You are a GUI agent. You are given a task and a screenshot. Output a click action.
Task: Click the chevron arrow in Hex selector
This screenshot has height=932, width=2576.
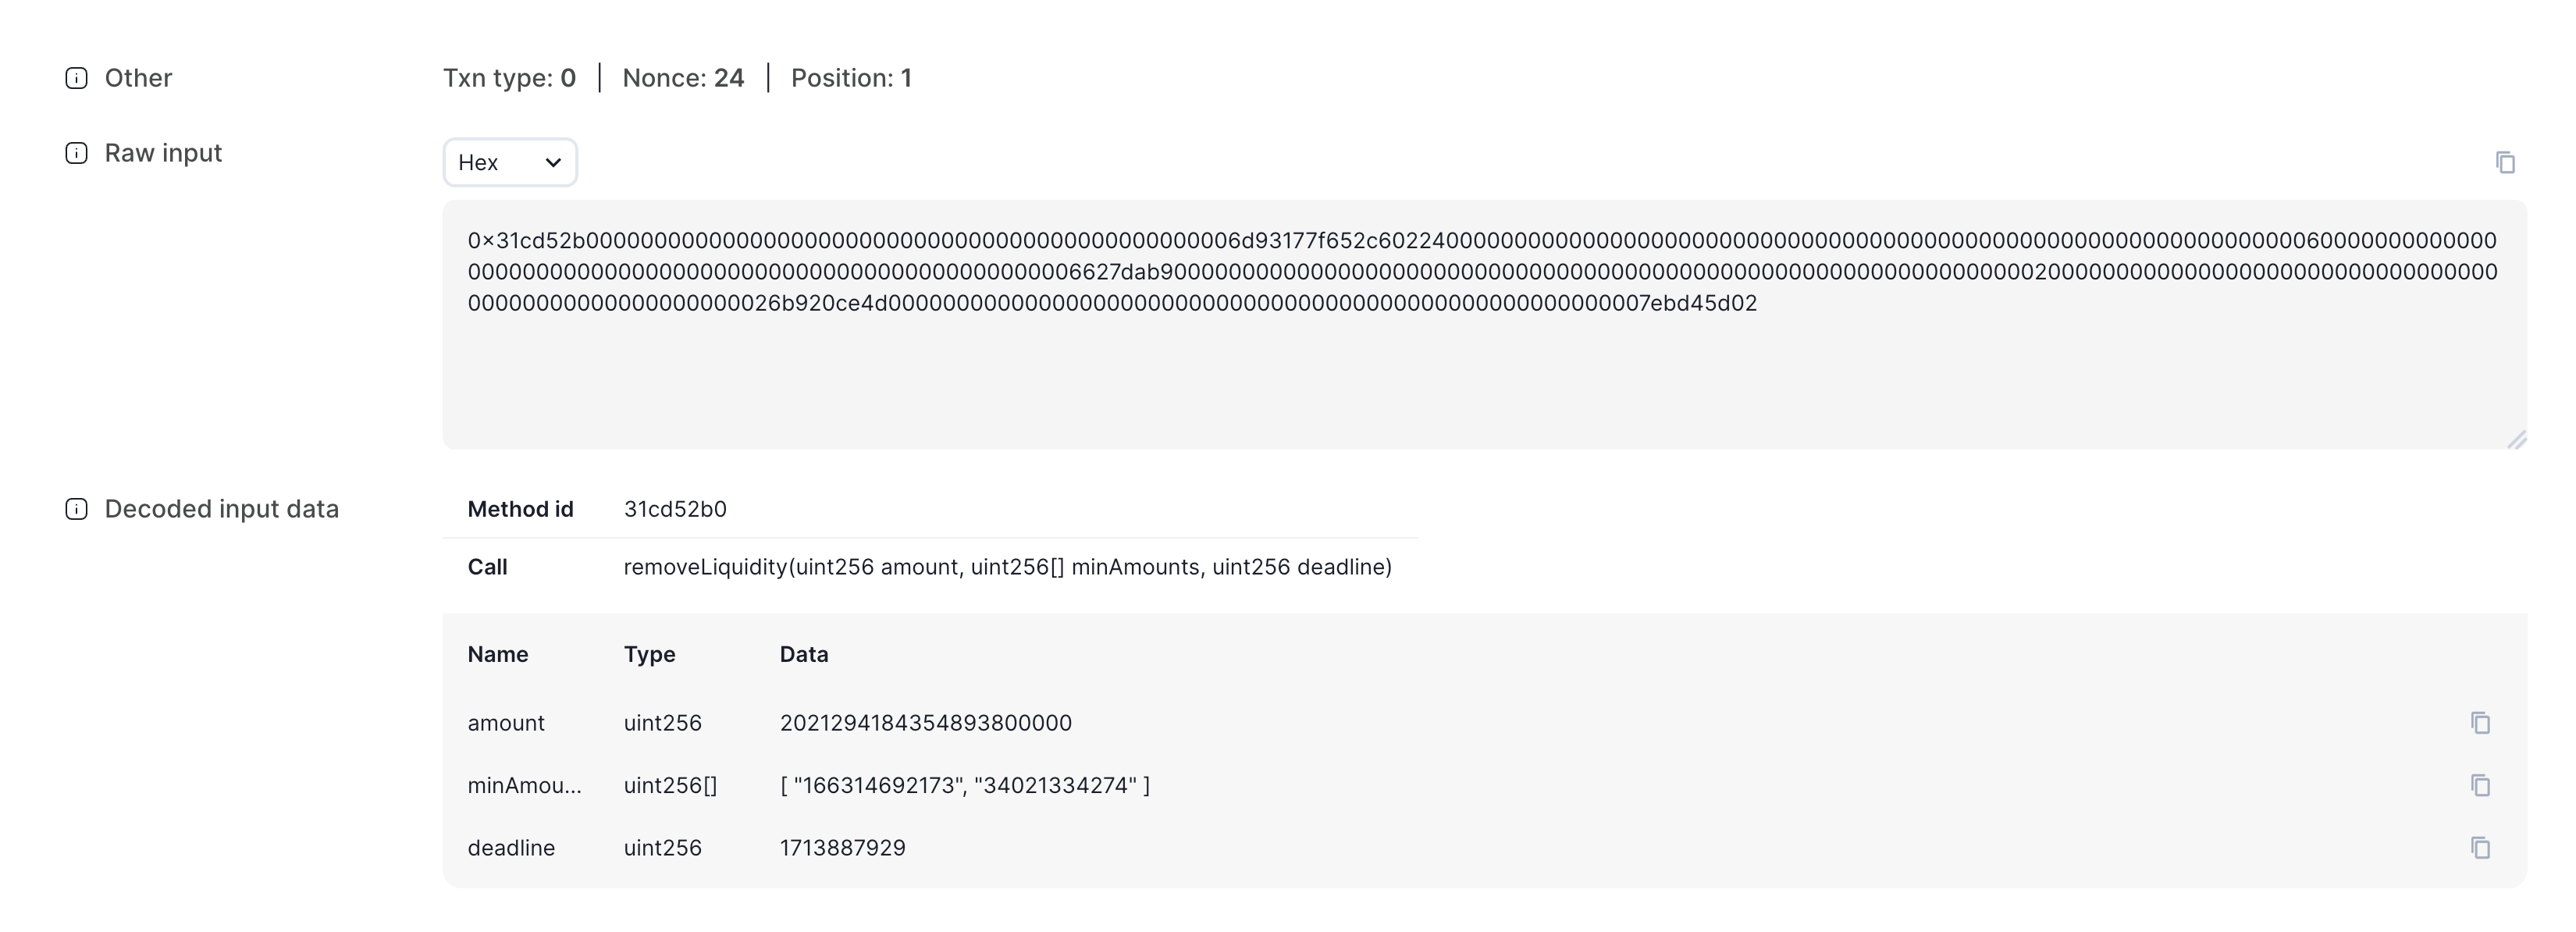[553, 162]
